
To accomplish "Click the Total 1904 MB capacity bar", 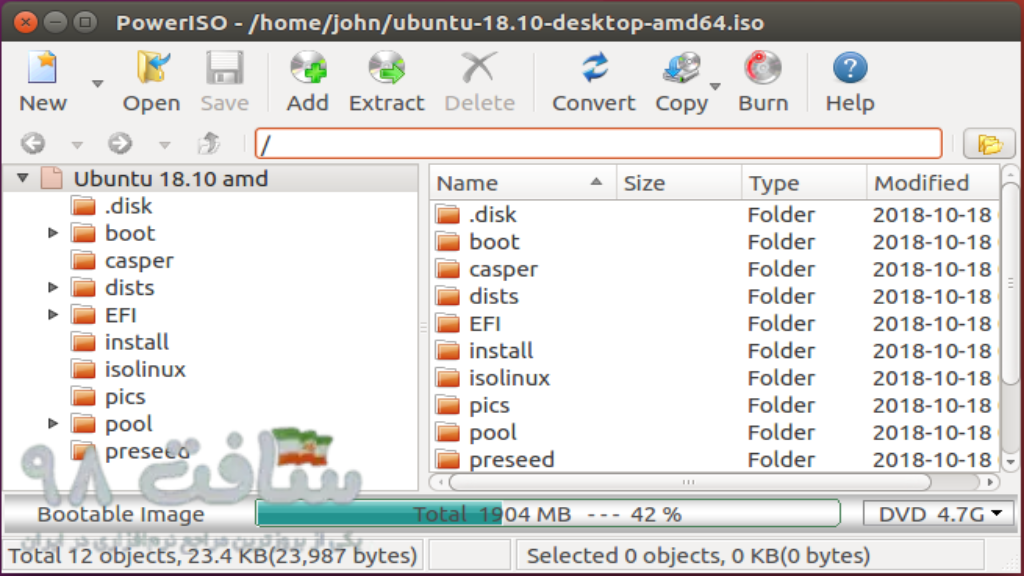I will point(547,514).
